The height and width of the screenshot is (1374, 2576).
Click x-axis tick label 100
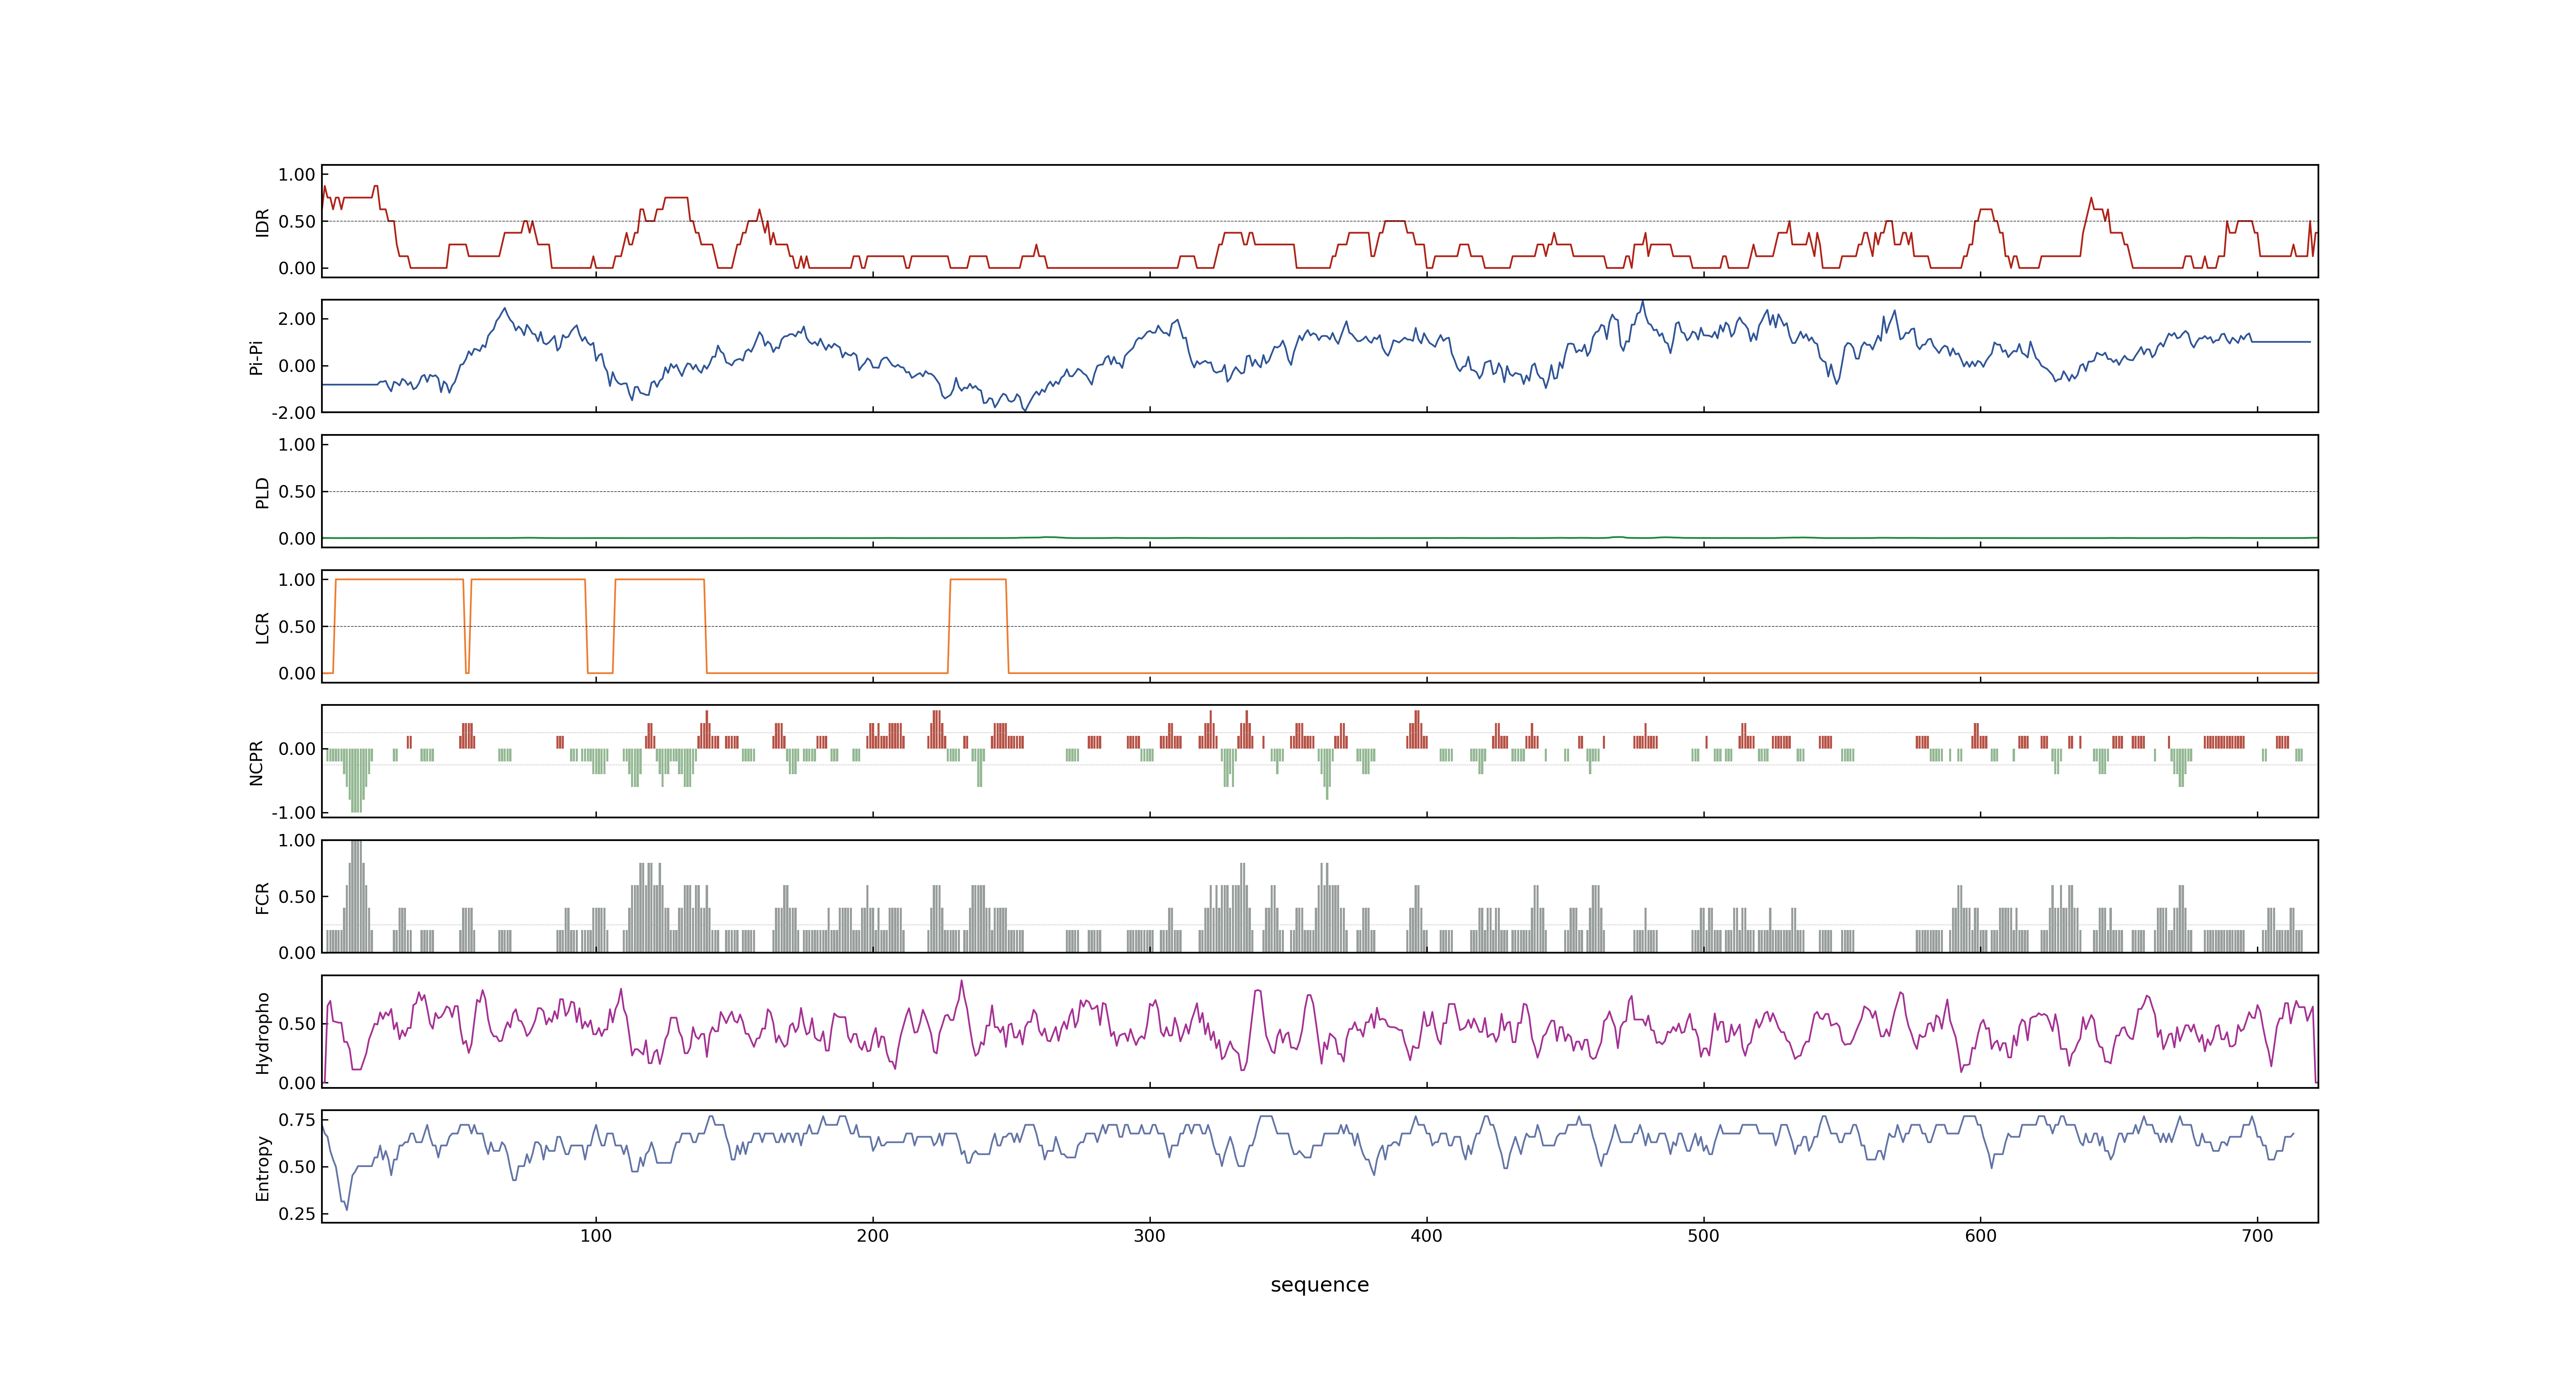(596, 1236)
